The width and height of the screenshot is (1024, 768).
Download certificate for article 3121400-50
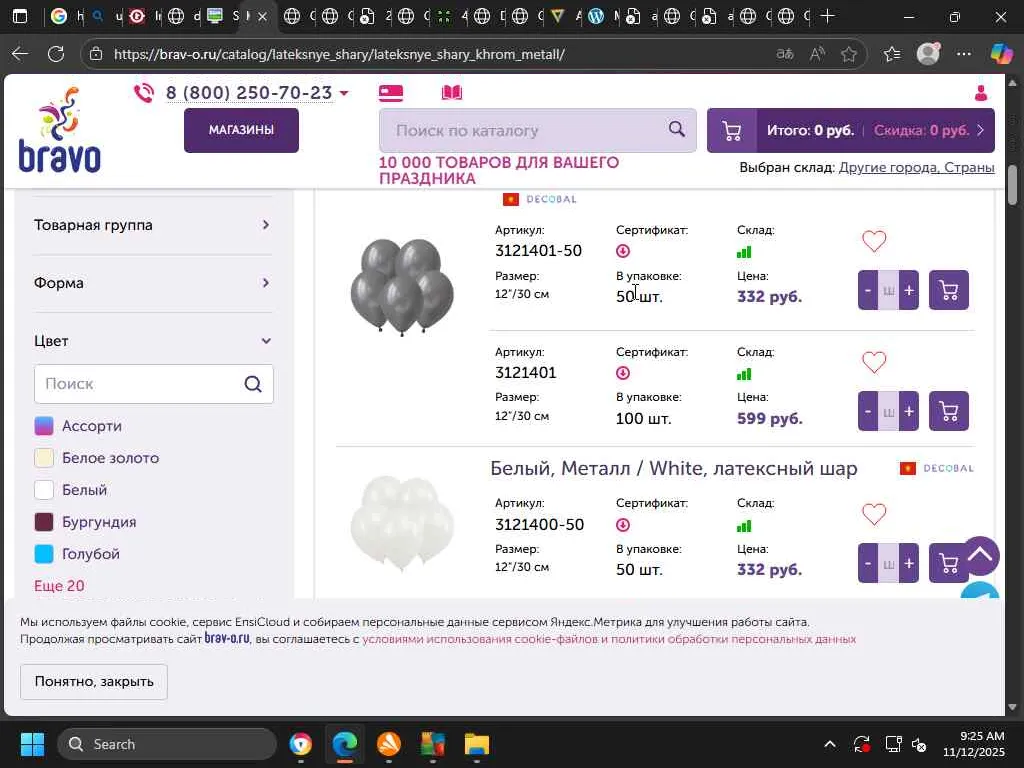click(622, 525)
